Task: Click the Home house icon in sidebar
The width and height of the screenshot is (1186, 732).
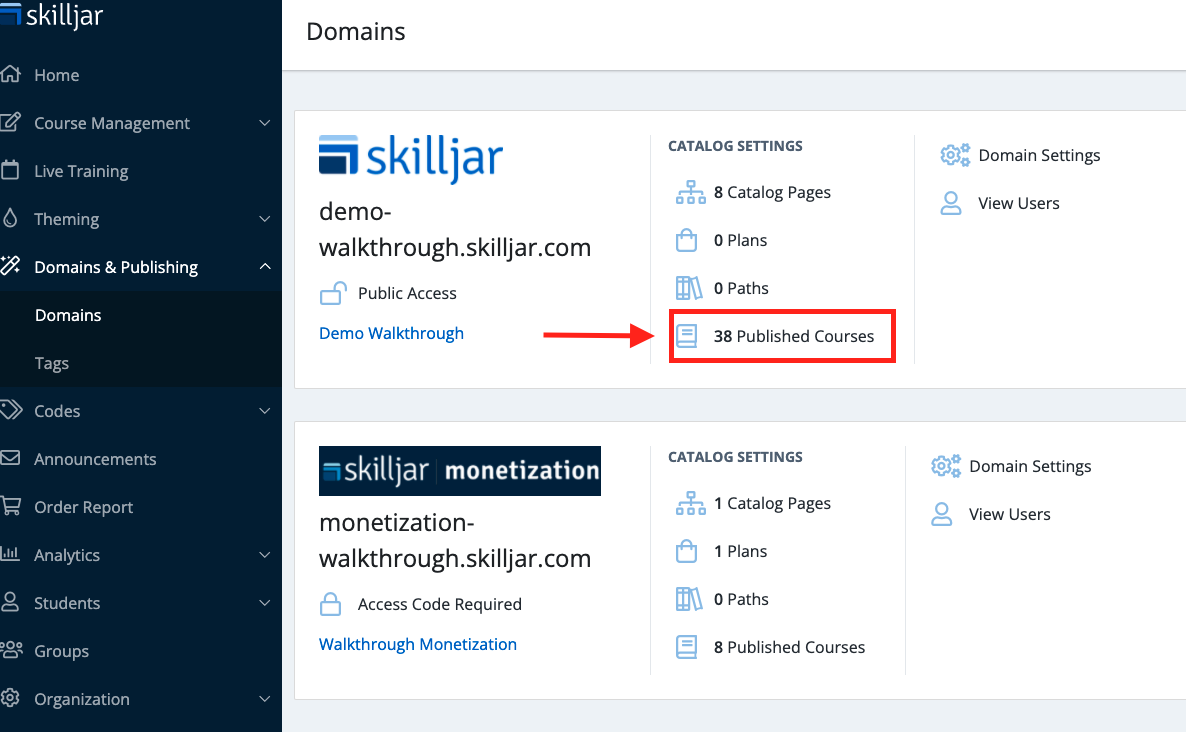Action: [x=10, y=74]
